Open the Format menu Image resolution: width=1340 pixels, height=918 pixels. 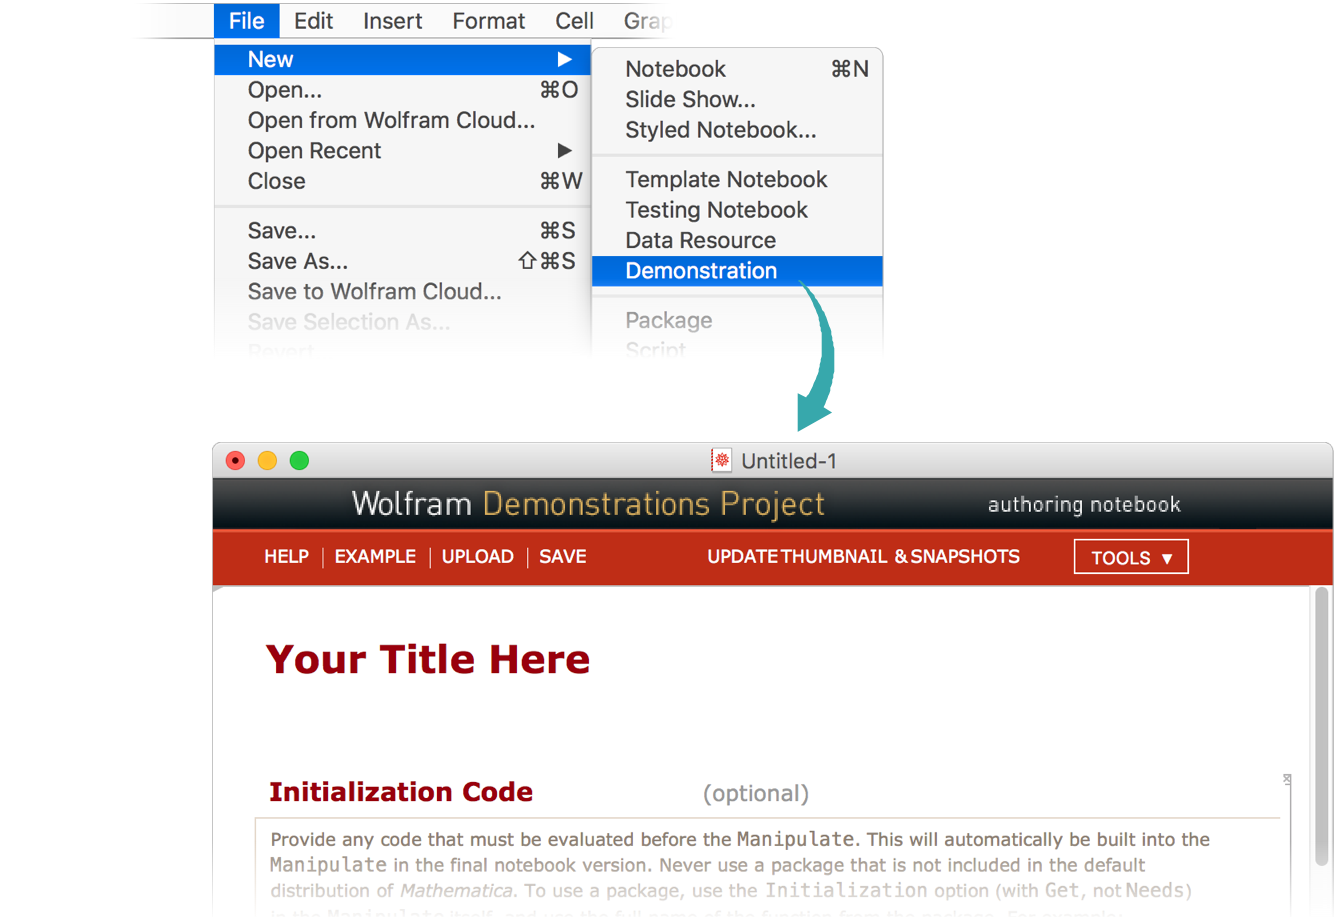(x=488, y=21)
